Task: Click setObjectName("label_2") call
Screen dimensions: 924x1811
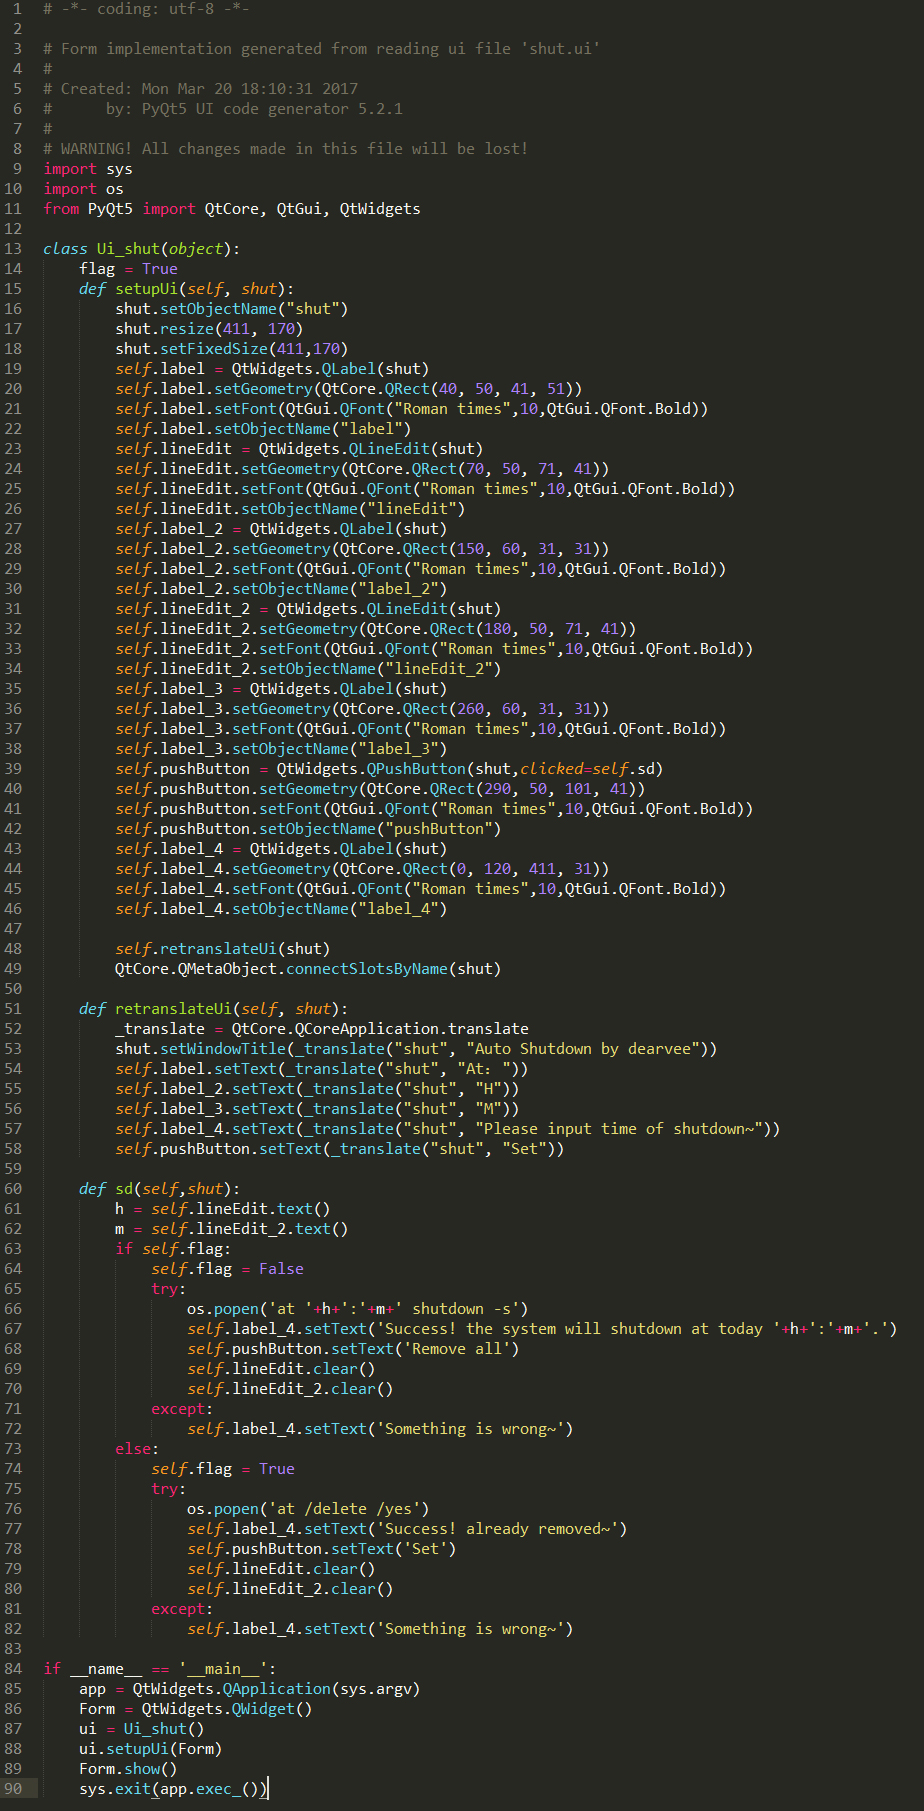Action: tap(340, 589)
